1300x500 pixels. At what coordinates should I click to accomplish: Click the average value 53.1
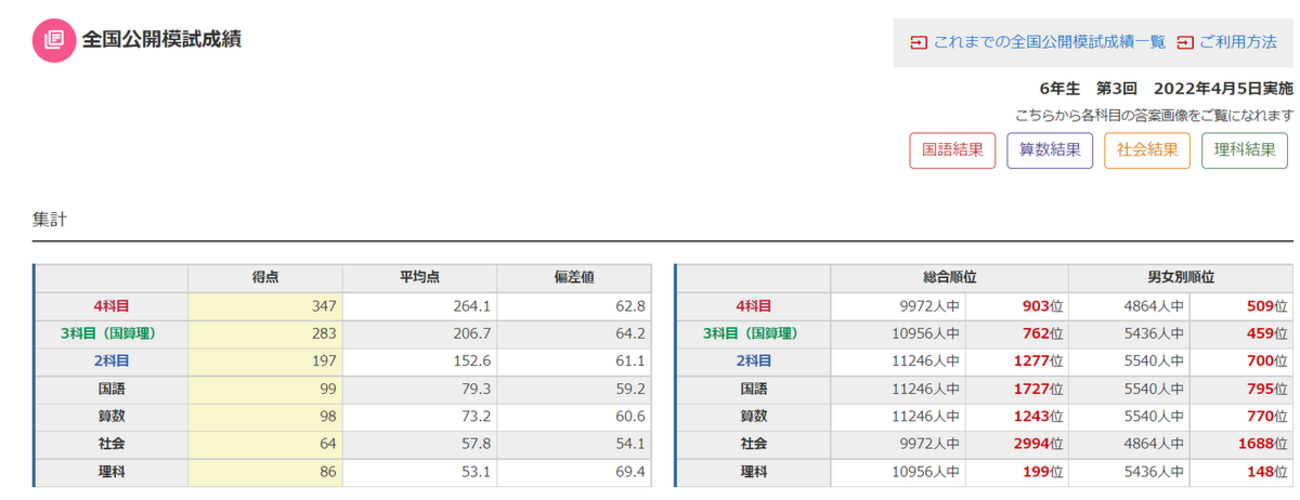pos(477,471)
